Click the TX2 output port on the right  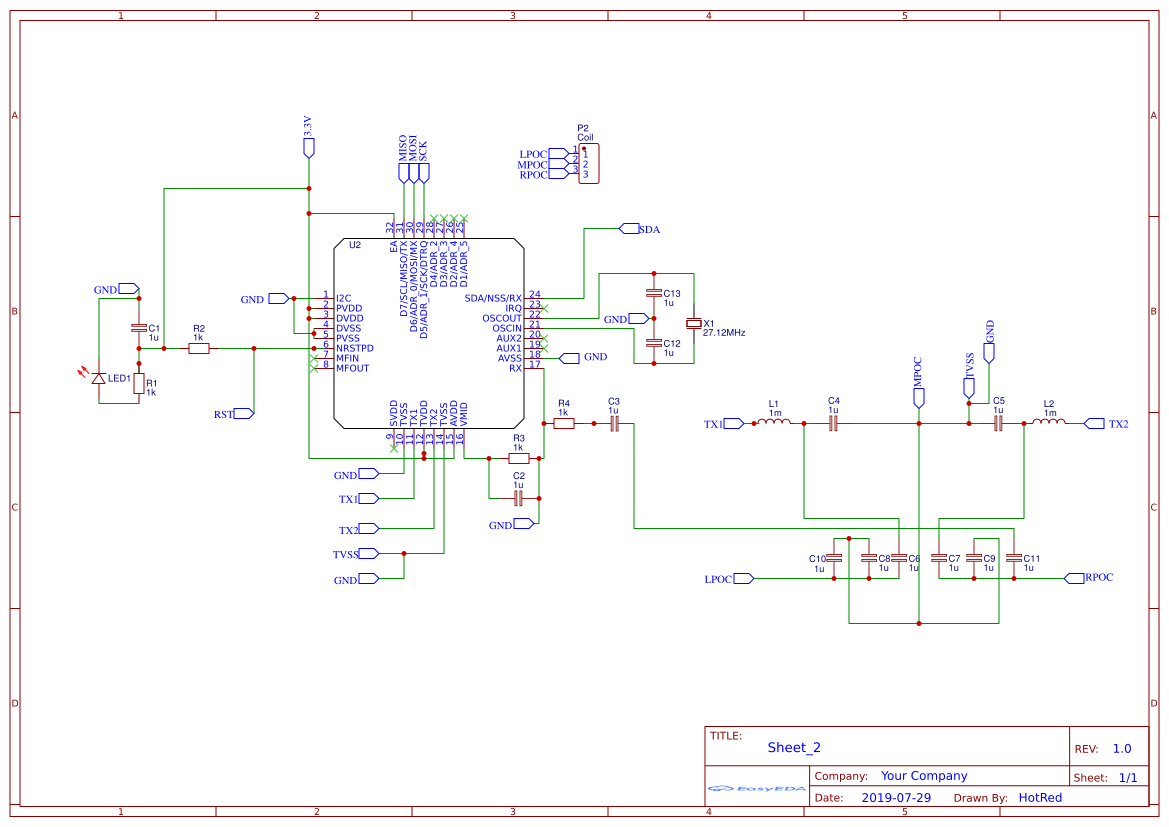click(1094, 423)
